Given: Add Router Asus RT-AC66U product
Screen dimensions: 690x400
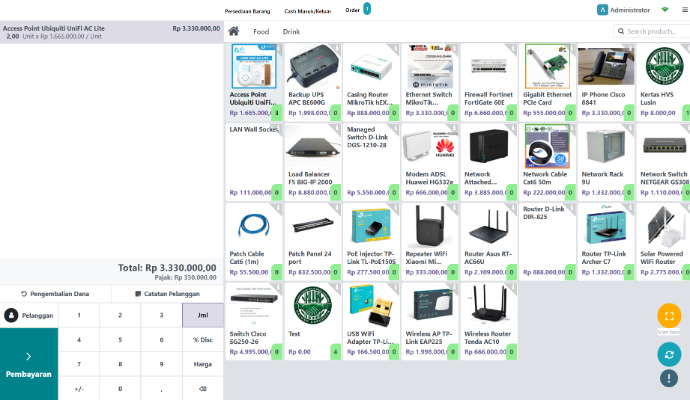Looking at the screenshot, I should (x=488, y=241).
